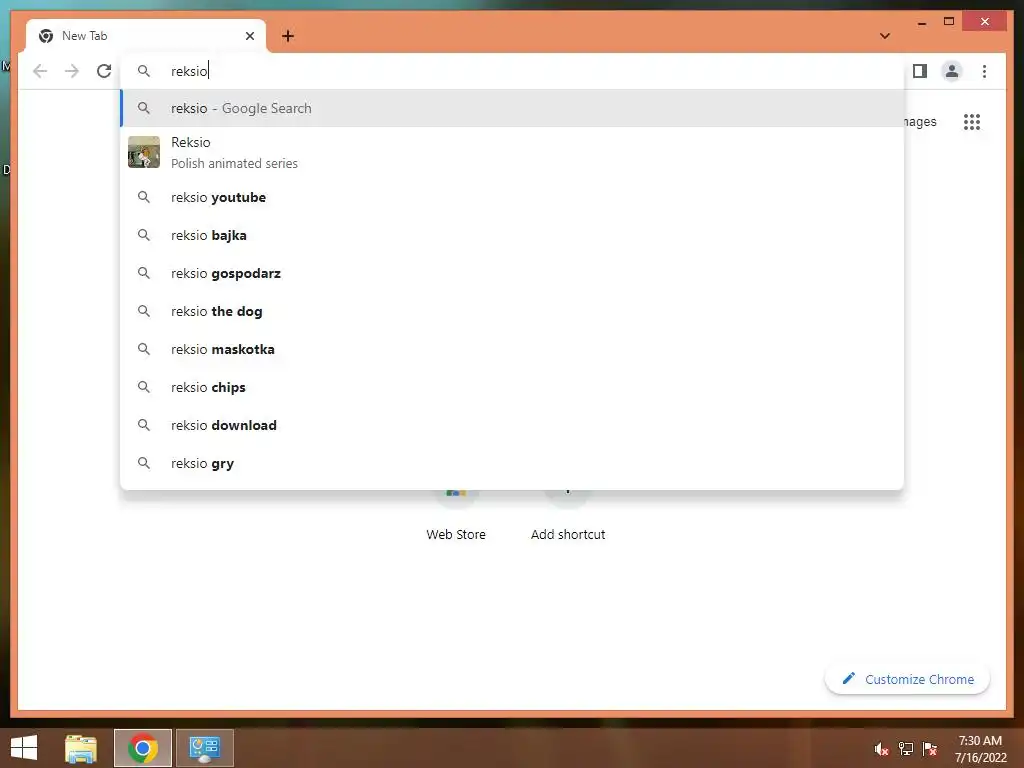This screenshot has width=1024, height=768.
Task: Select Reksio Polish animated series suggestion
Action: coord(513,152)
